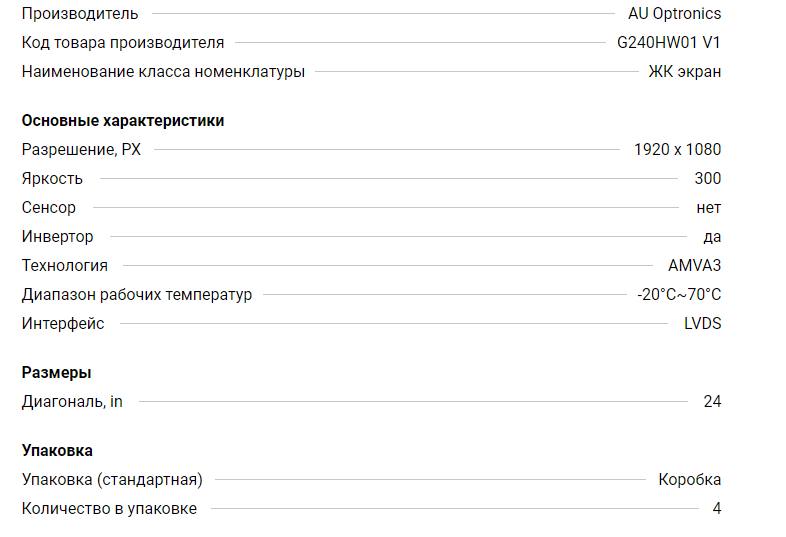Click the 'Инвертор' row label
786x537 pixels.
click(x=57, y=237)
